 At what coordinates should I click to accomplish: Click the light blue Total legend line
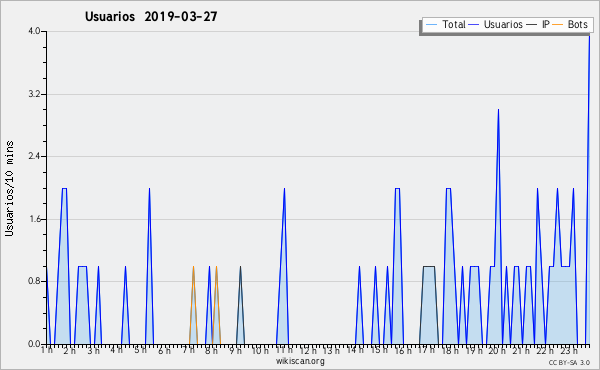(431, 25)
